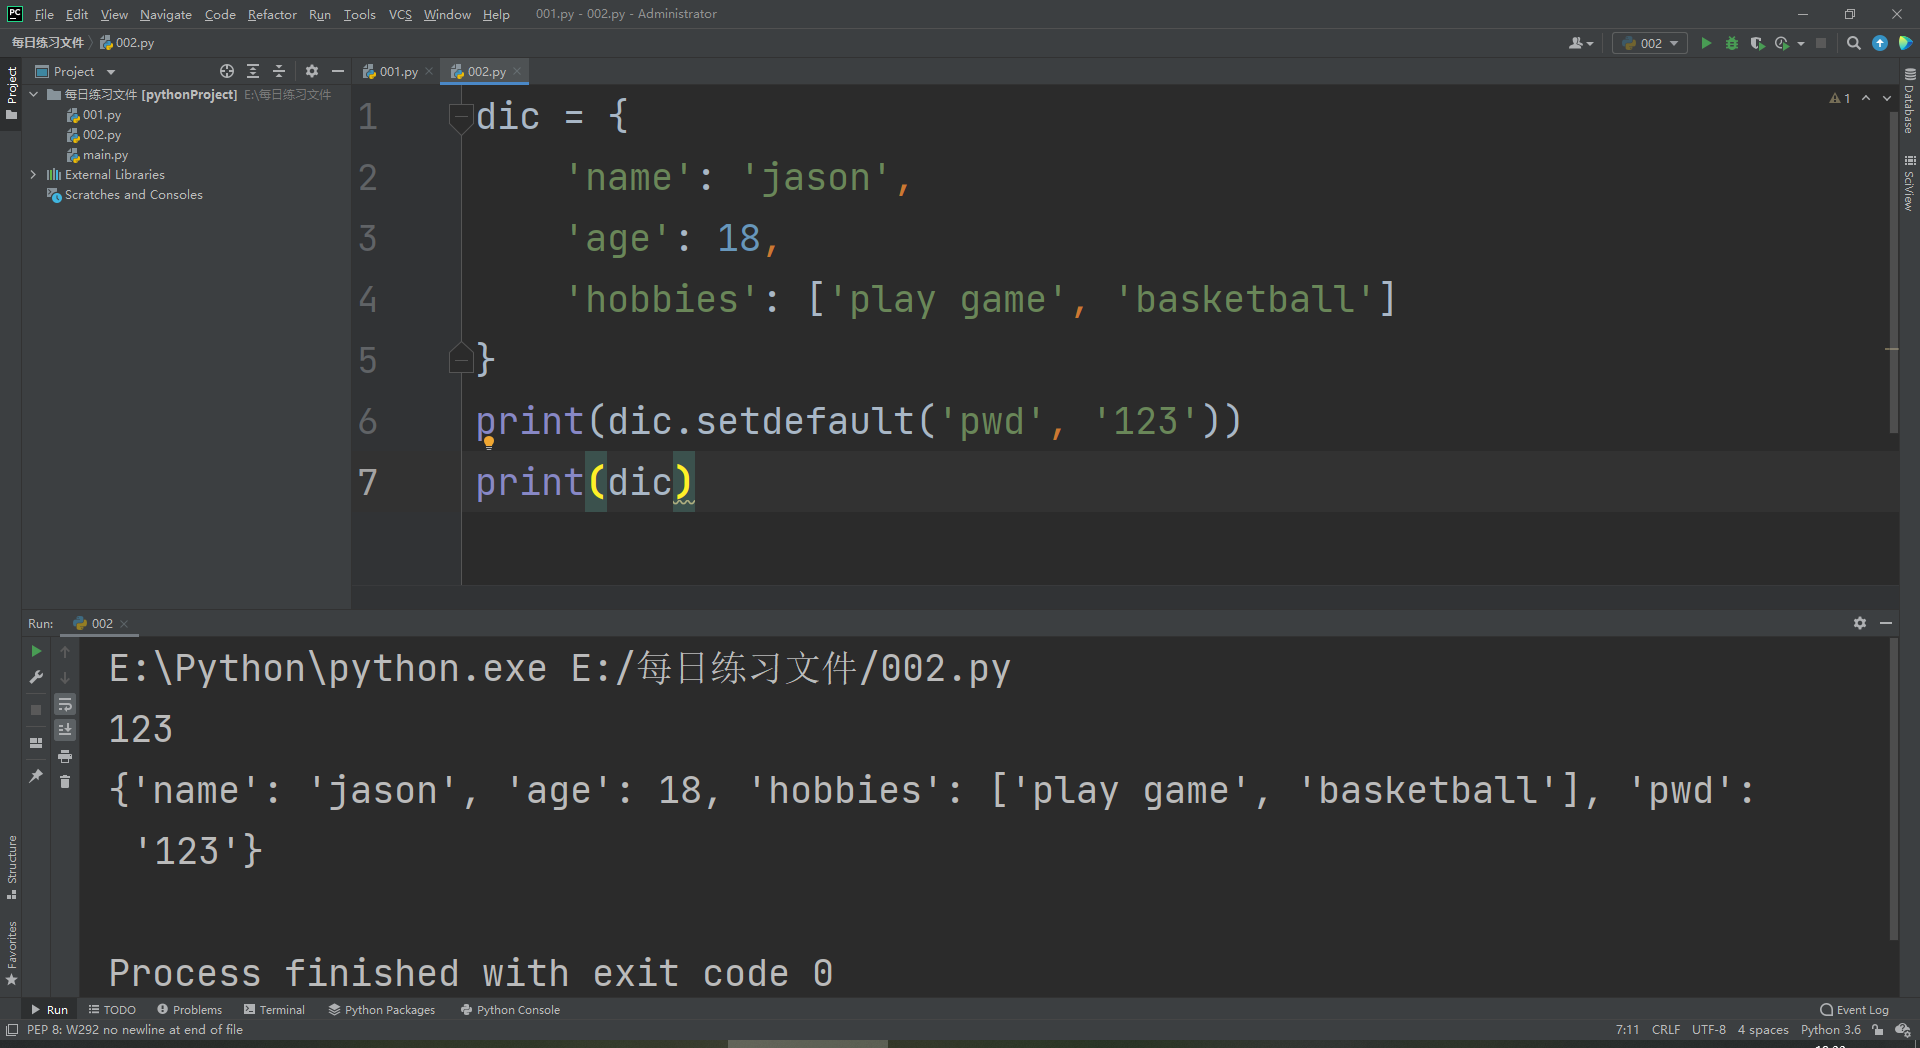Toggle the Database side panel
Viewport: 1920px width, 1048px height.
[1909, 101]
